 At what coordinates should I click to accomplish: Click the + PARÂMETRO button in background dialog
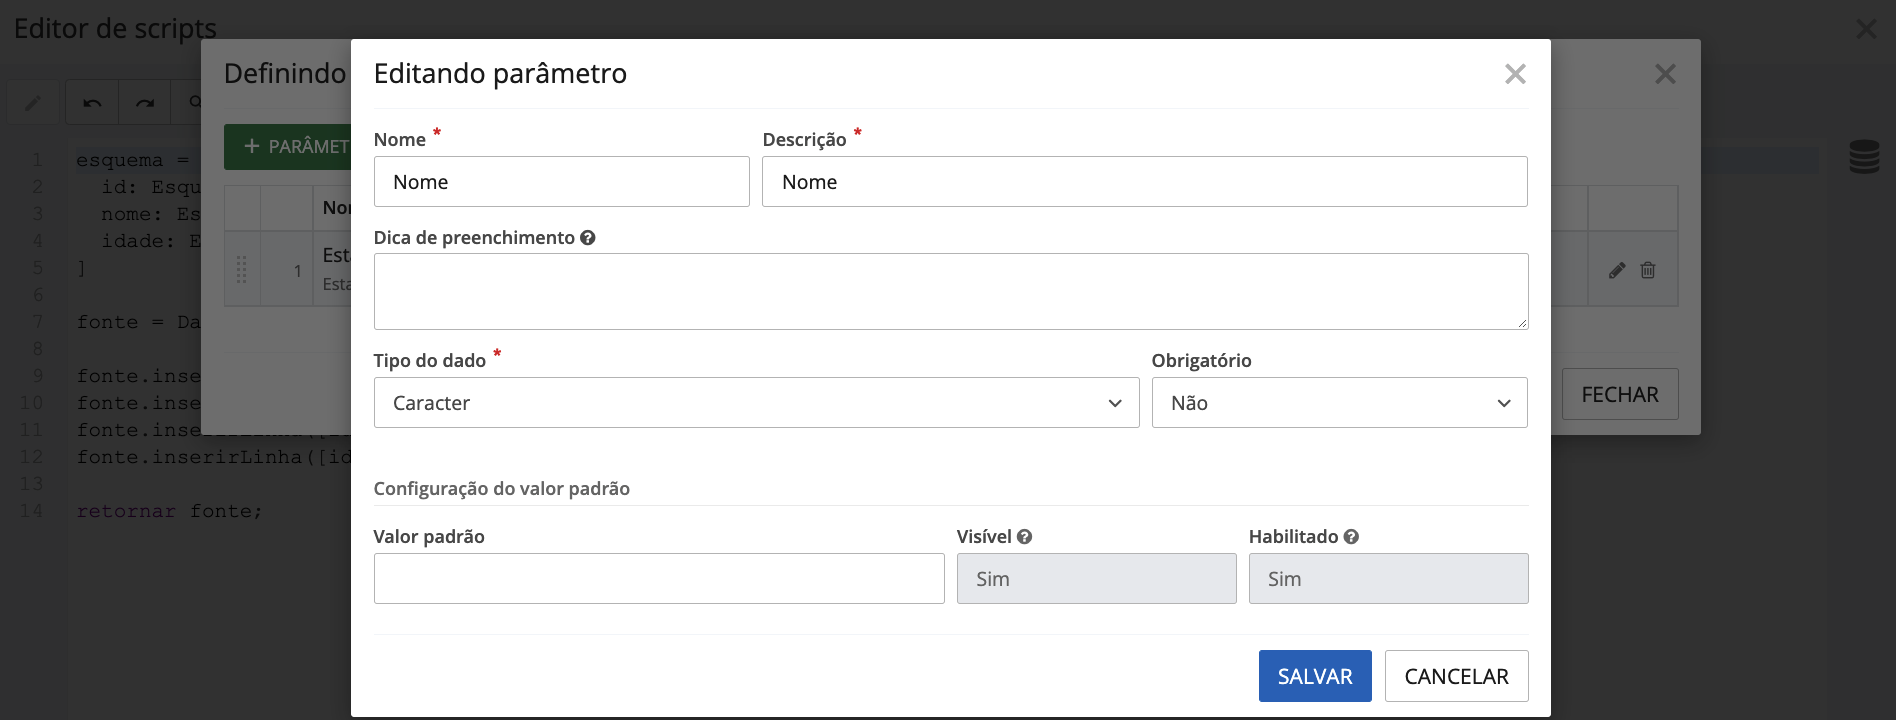click(288, 146)
